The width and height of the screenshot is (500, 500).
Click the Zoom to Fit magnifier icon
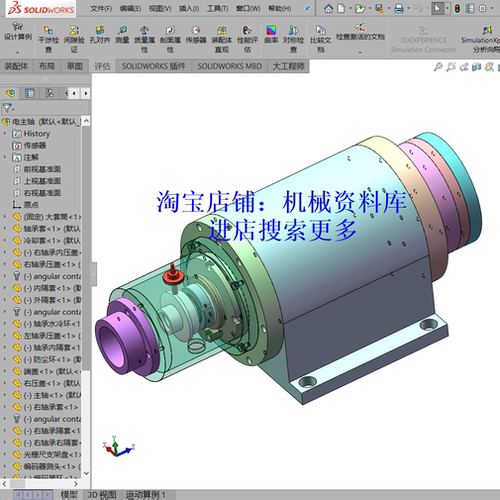click(438, 67)
